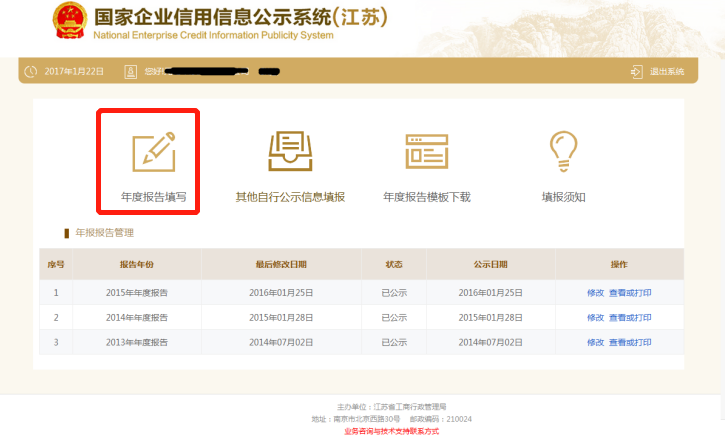Open 查看或打印 for 2013年度报告

[630, 342]
